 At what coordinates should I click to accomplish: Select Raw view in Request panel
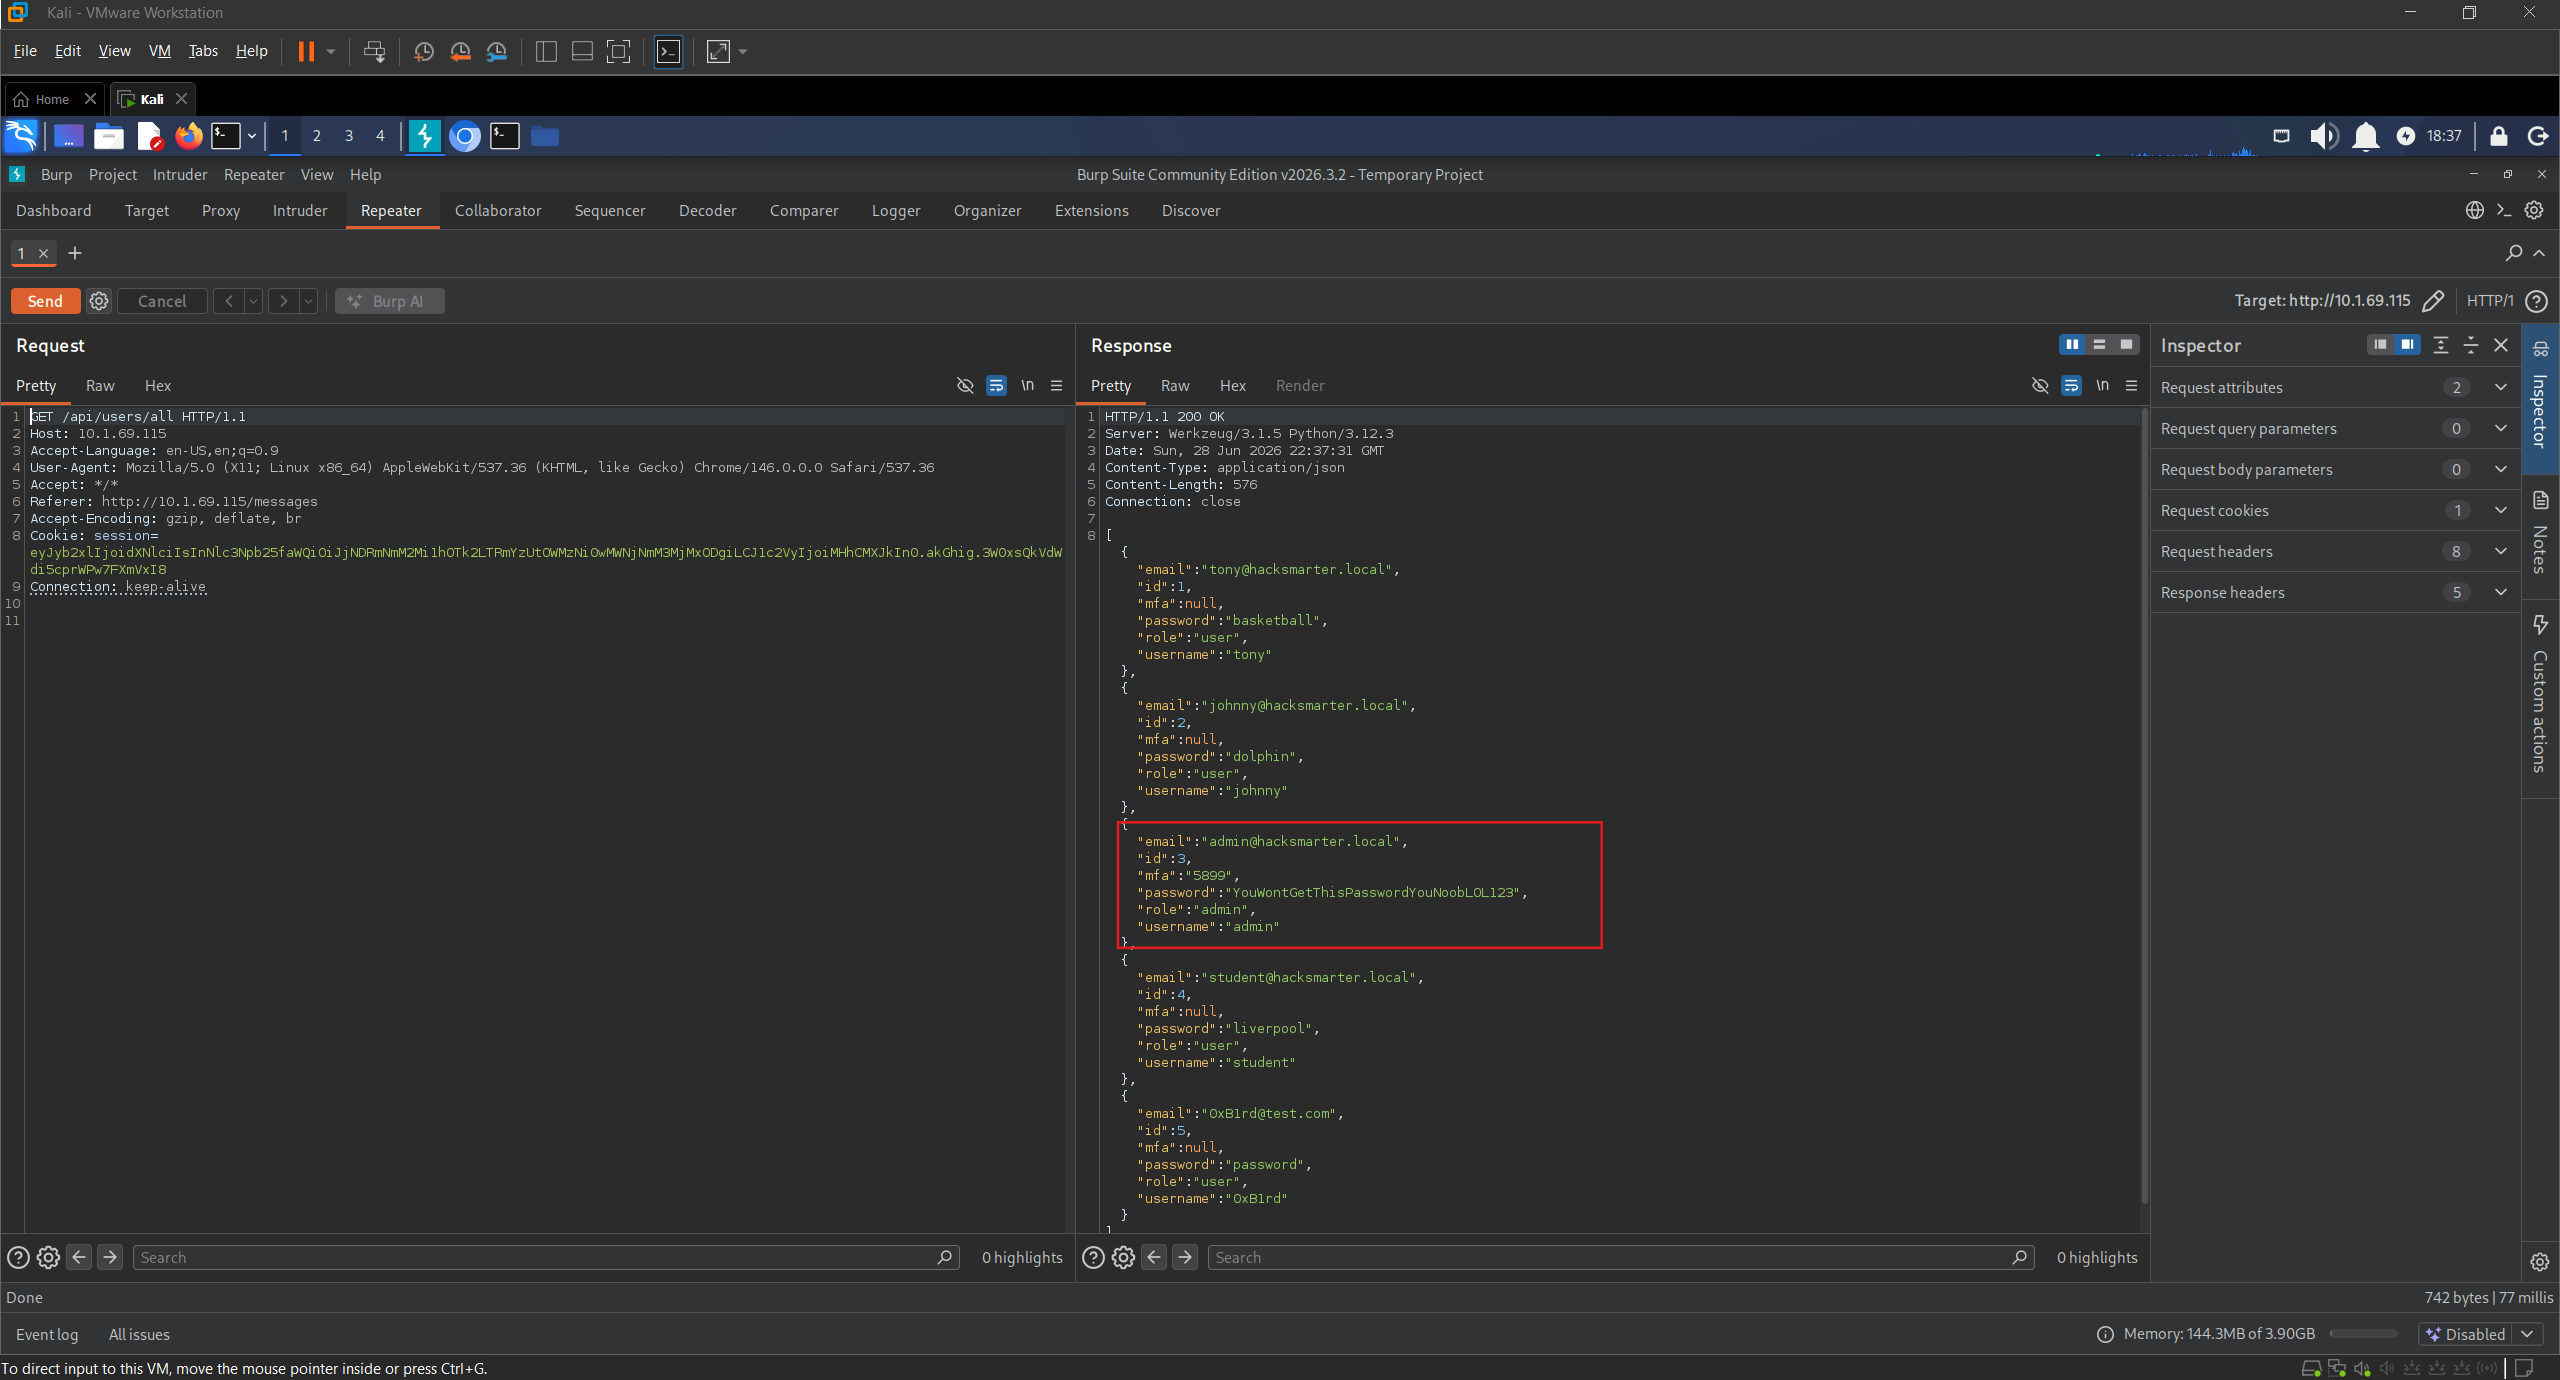click(100, 386)
